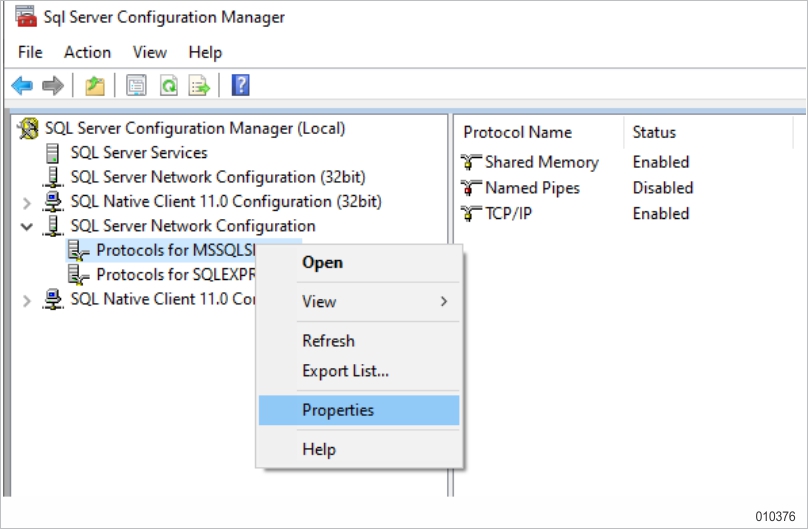The image size is (808, 529).
Task: Click the green Refresh toolbar icon
Action: (169, 86)
